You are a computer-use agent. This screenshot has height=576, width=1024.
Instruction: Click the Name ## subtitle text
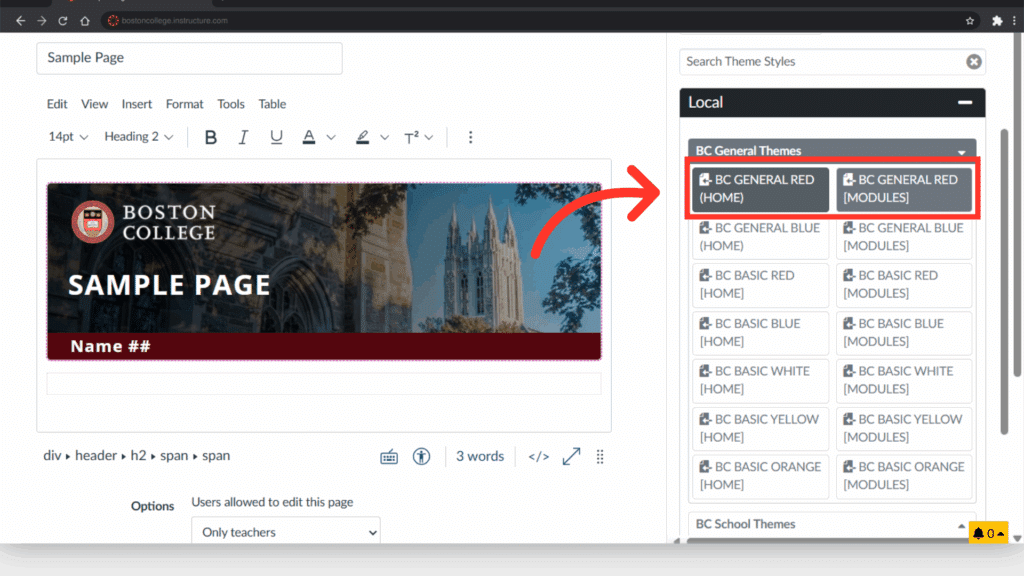[x=110, y=346]
